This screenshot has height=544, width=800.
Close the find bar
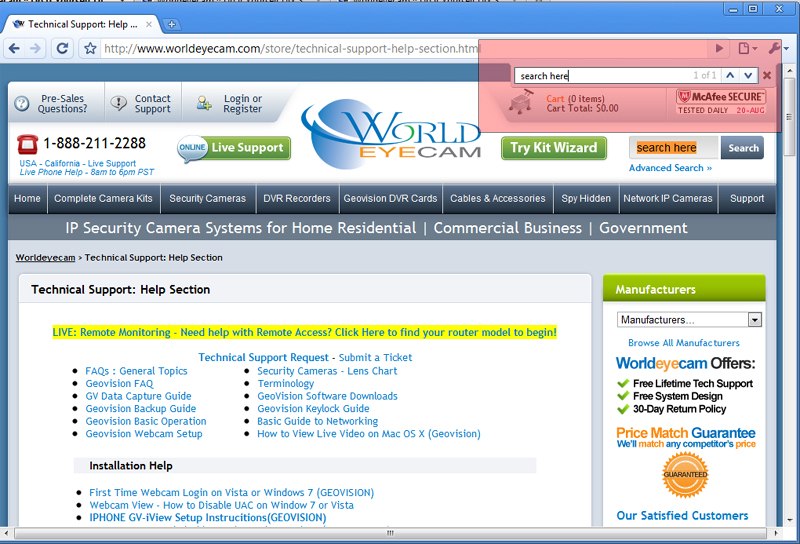click(x=767, y=76)
